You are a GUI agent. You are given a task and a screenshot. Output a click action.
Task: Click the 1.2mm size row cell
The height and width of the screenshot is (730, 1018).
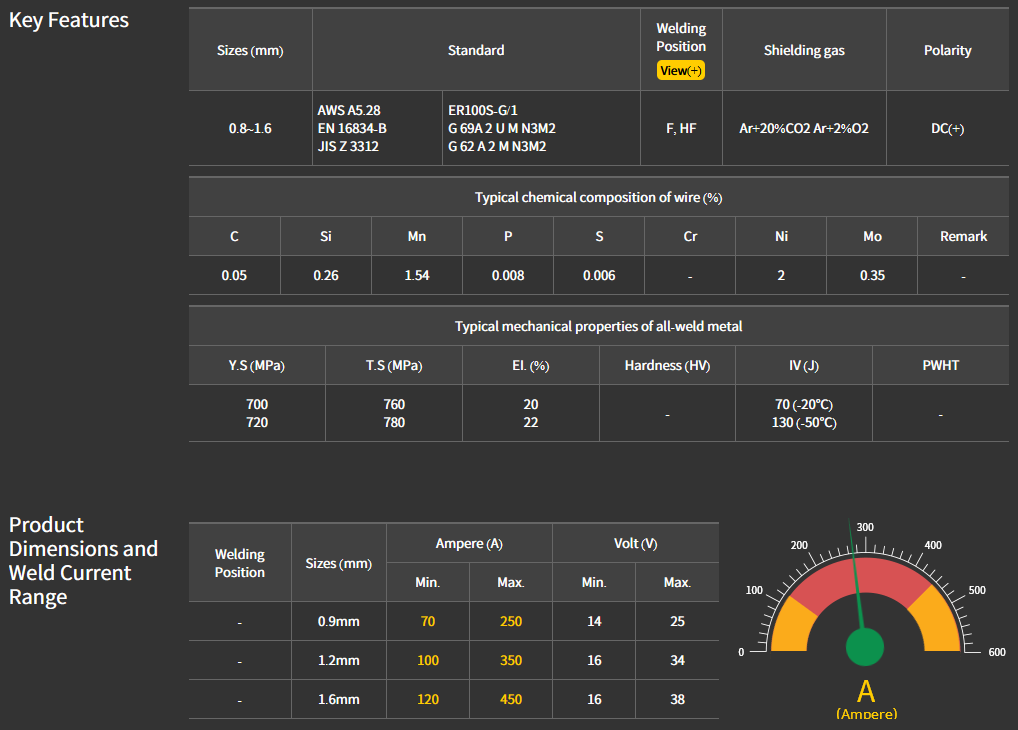(x=338, y=661)
